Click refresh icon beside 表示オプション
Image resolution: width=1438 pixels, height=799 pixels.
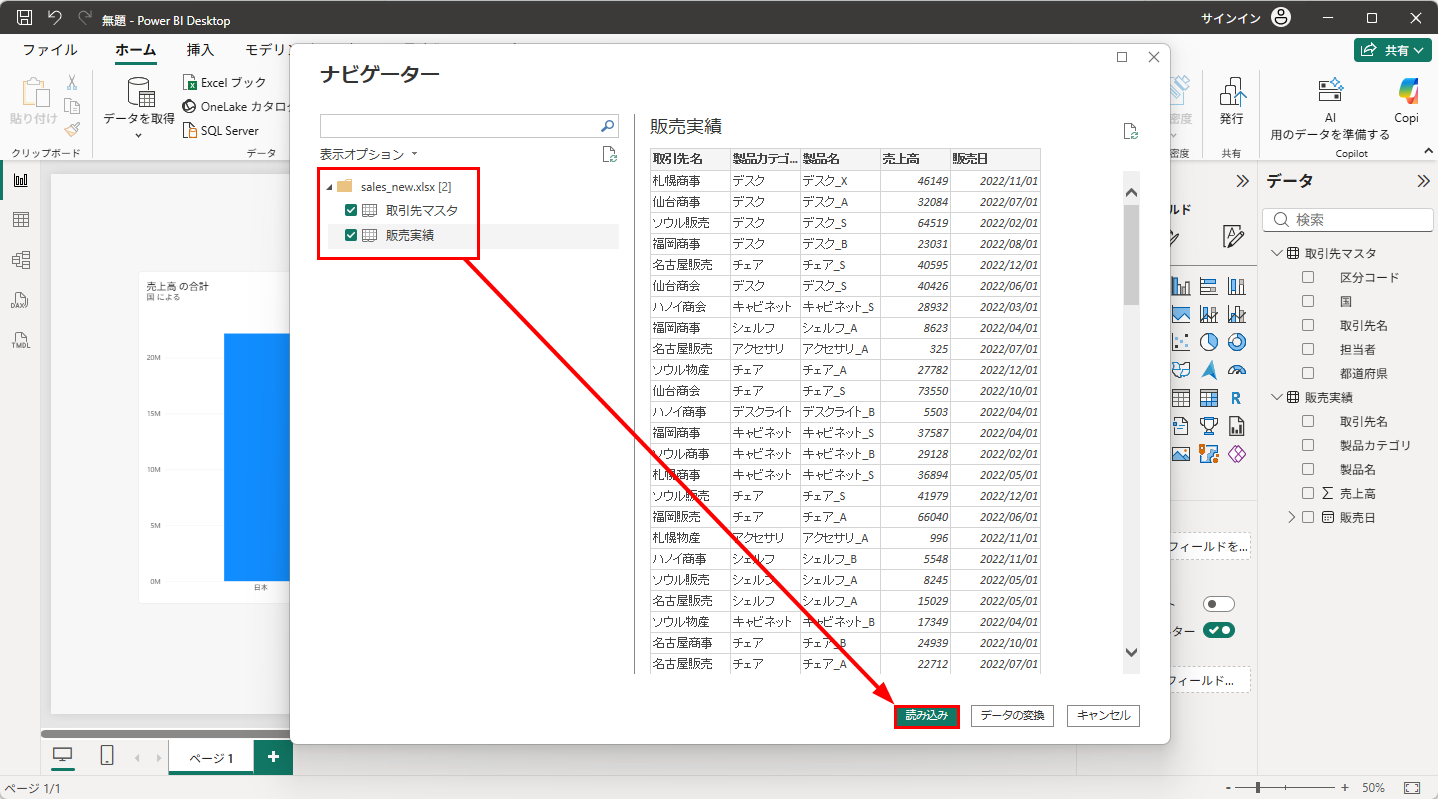(x=609, y=154)
